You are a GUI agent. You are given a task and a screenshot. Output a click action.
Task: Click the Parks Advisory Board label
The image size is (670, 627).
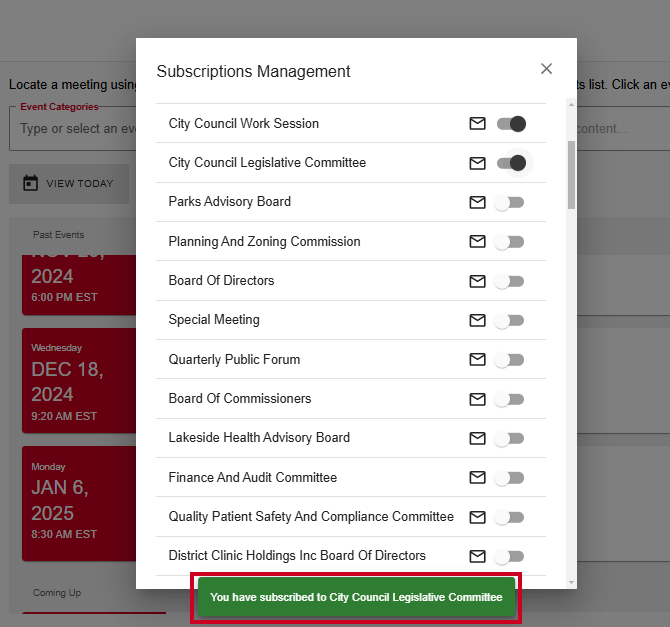[229, 201]
